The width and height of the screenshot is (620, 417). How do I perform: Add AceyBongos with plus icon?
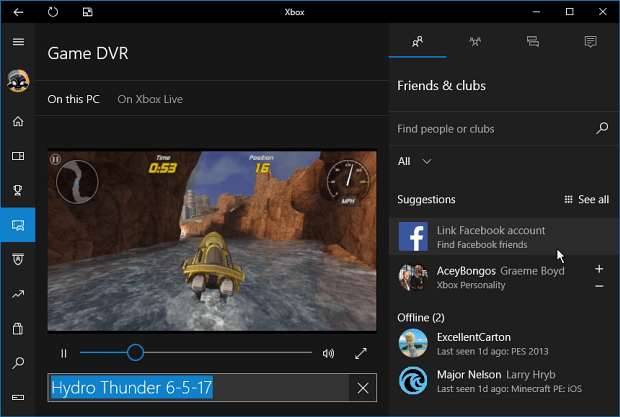click(599, 269)
